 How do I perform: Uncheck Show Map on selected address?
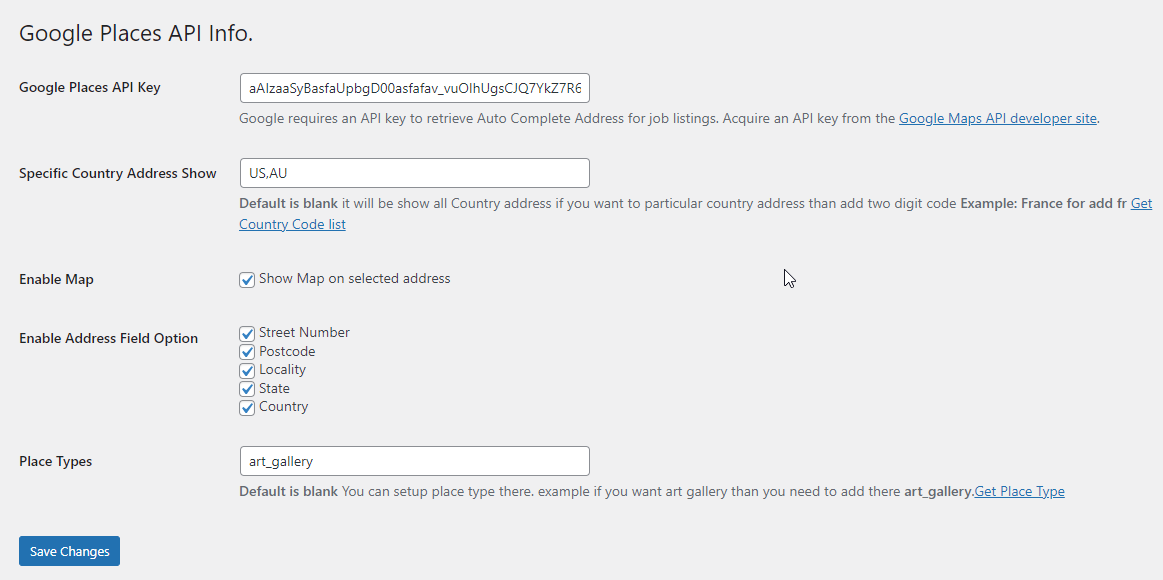pos(247,280)
